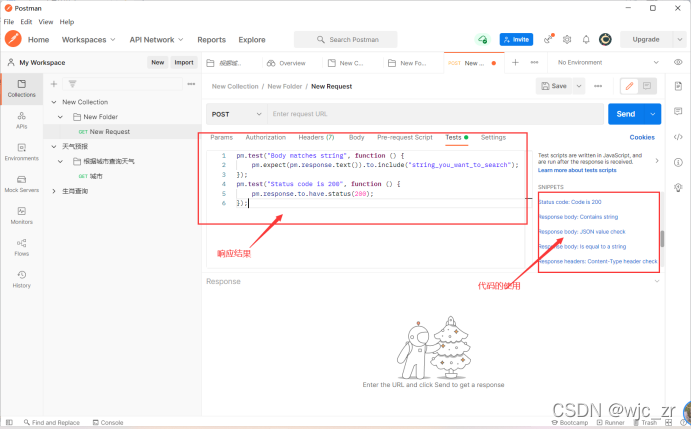Viewport: 691px width, 430px height.
Task: Open the code snippet icon in right sidebar
Action: [678, 137]
